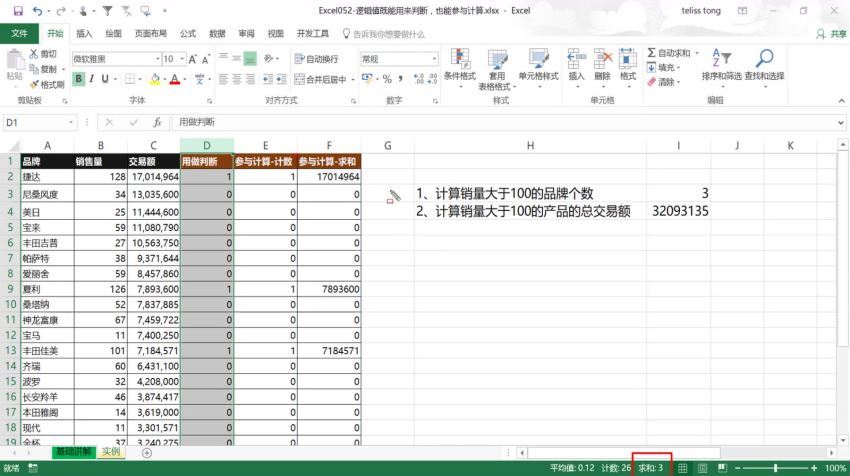Toggle Italic formatting
Image resolution: width=850 pixels, height=476 pixels.
coord(92,79)
